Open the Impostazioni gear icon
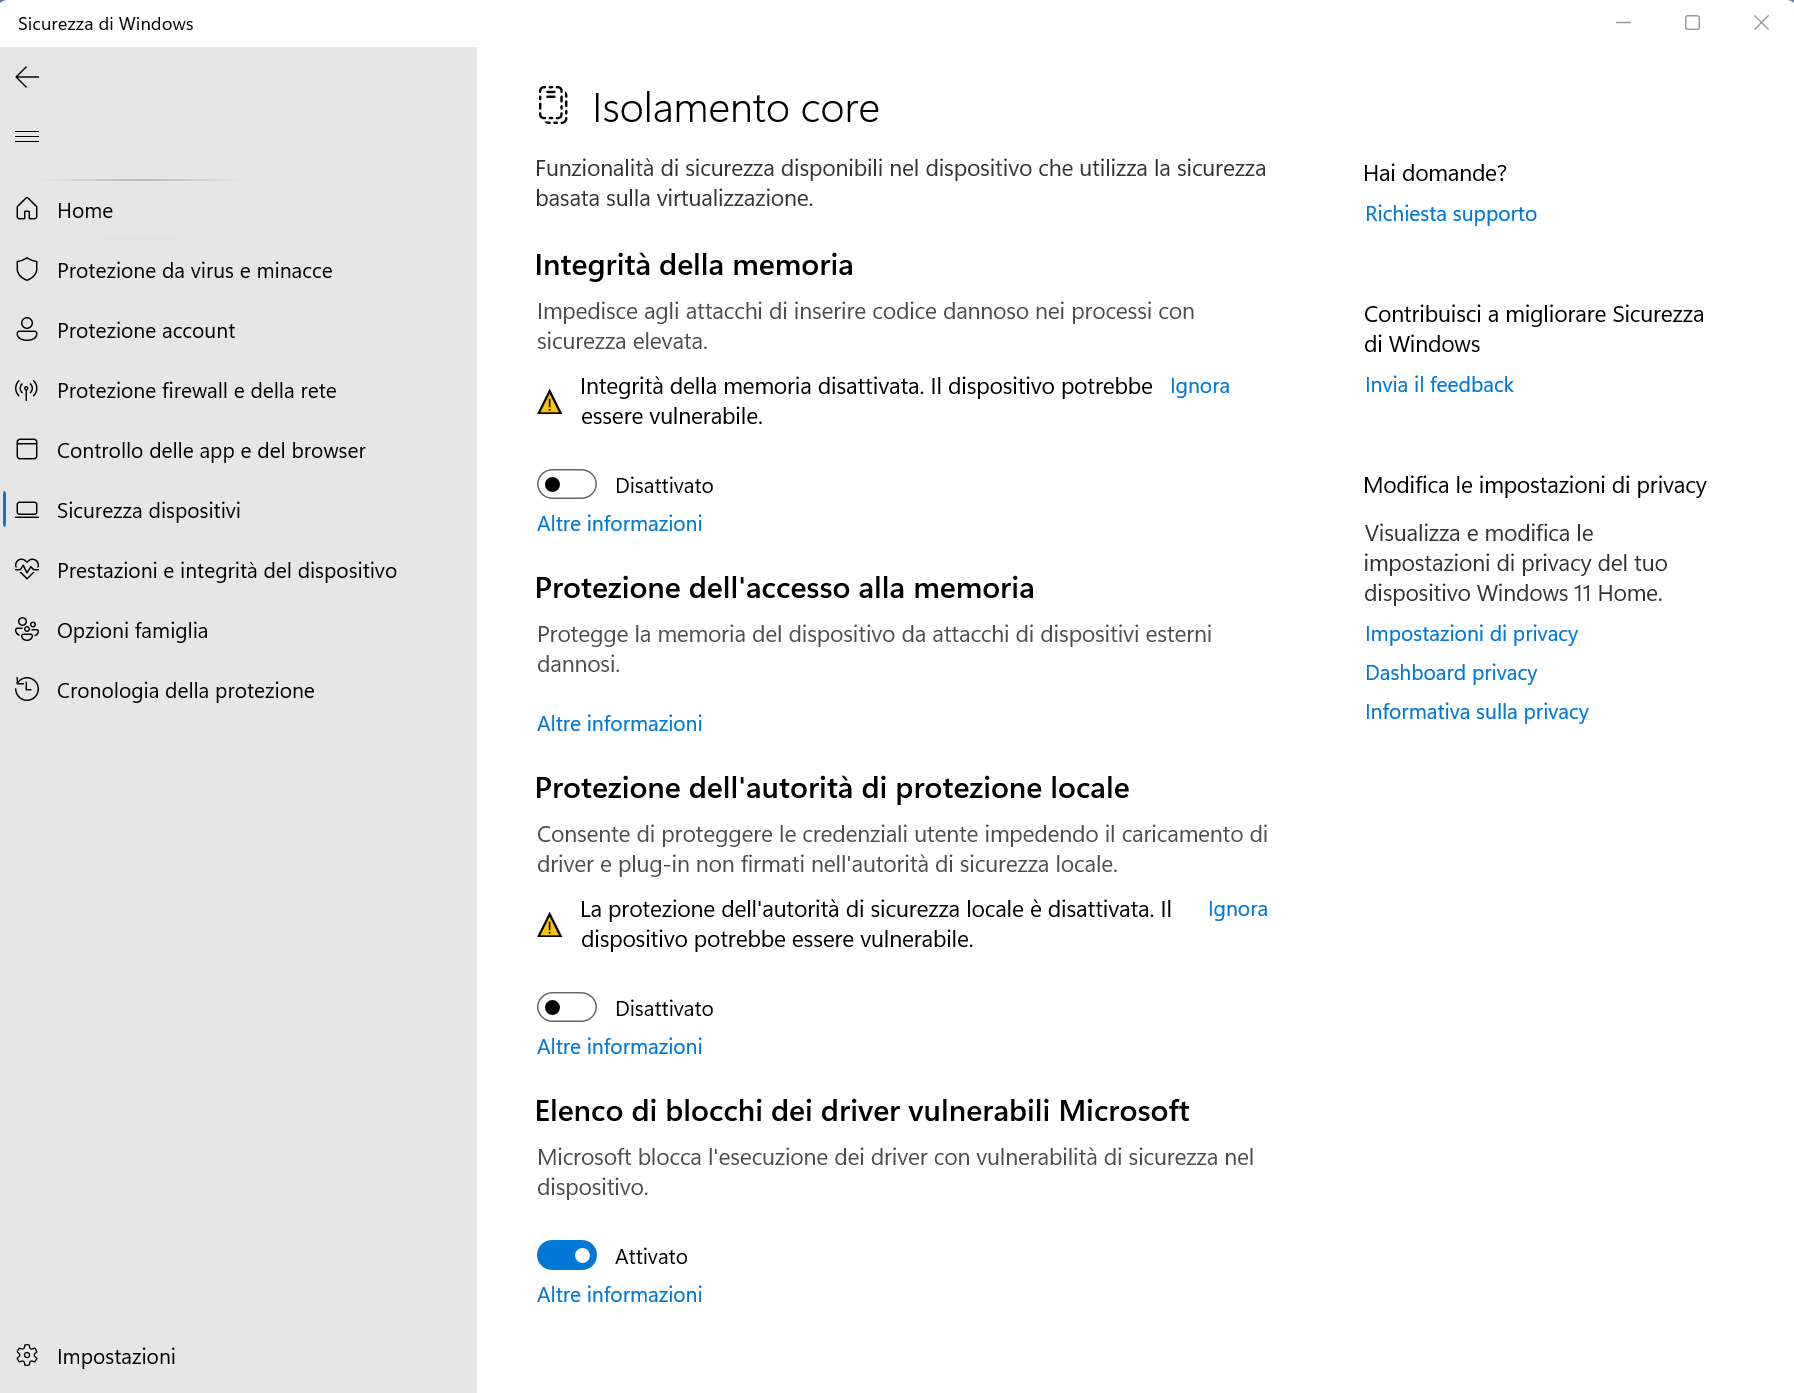 tap(27, 1356)
